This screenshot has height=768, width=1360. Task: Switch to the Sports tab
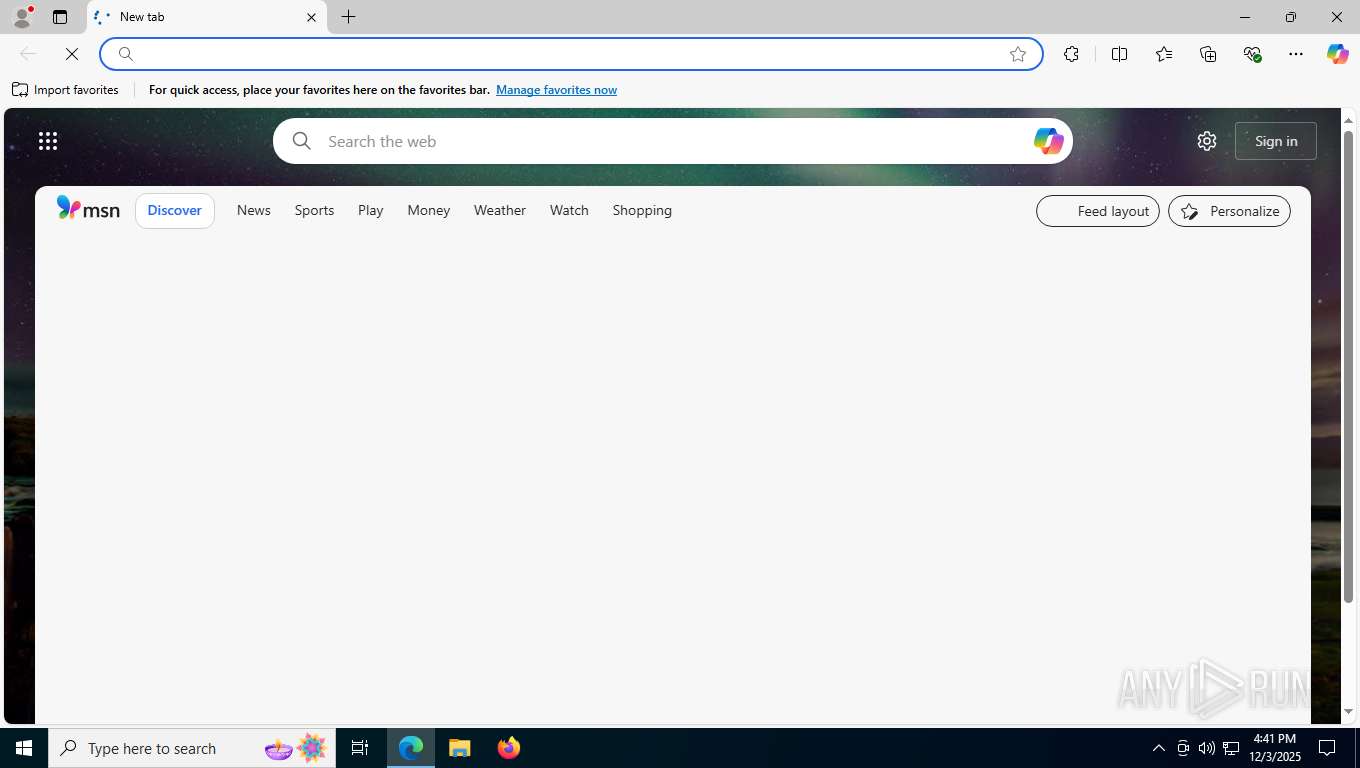314,210
